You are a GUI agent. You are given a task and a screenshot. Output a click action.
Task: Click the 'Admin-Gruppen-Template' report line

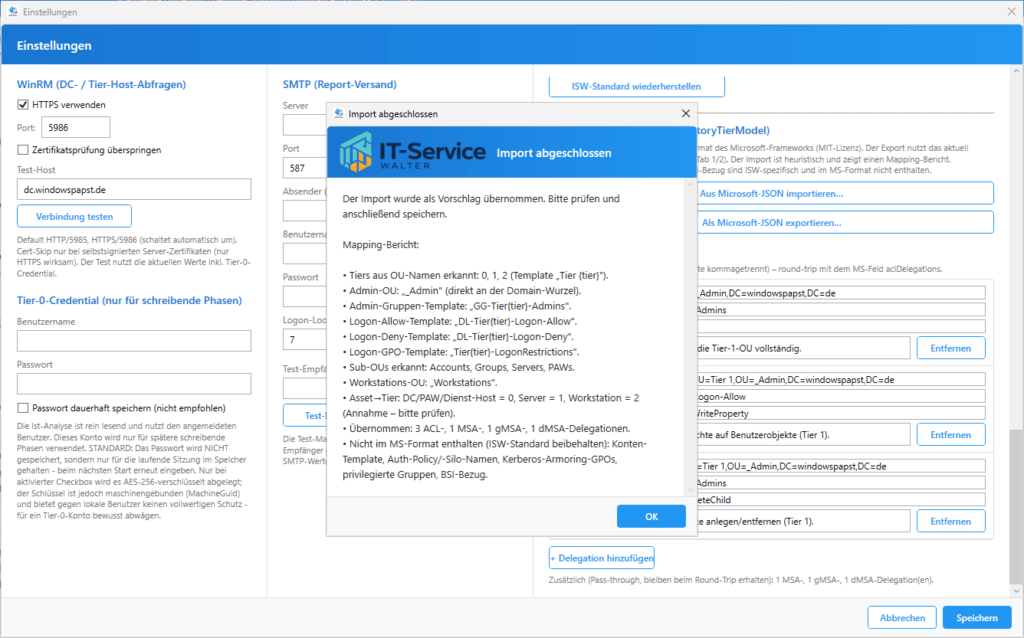(456, 306)
